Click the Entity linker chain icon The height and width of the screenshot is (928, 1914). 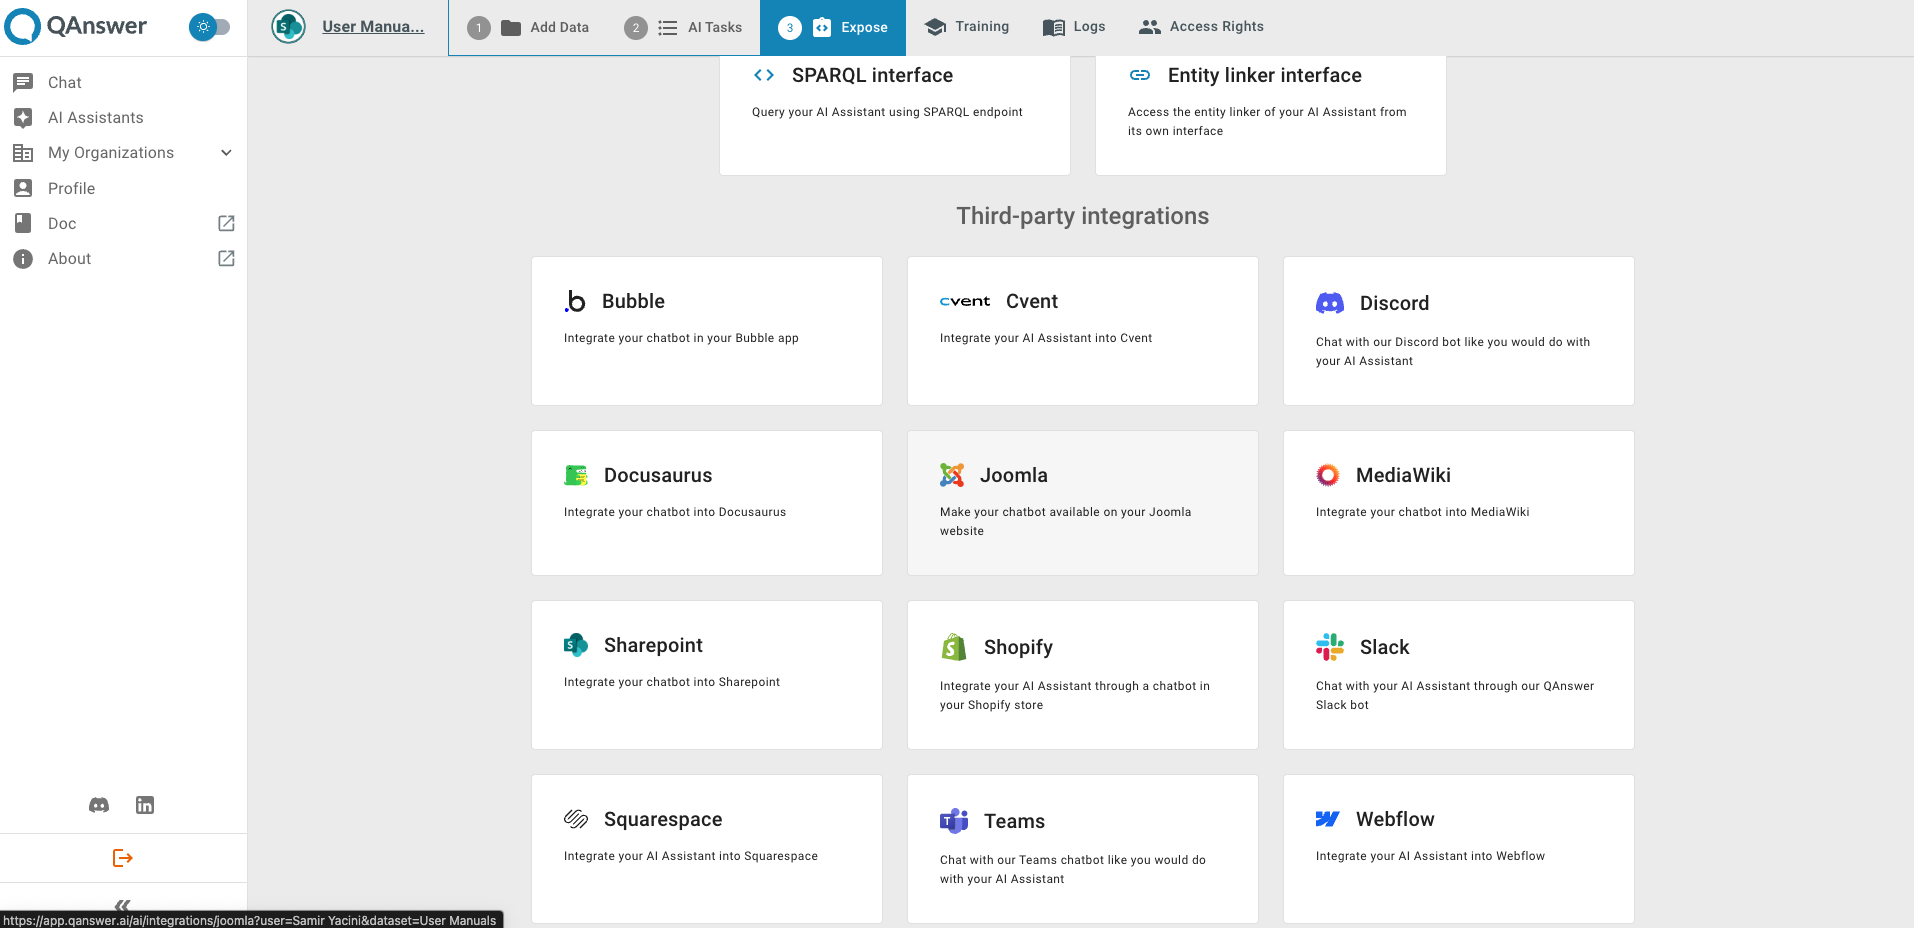click(x=1140, y=75)
